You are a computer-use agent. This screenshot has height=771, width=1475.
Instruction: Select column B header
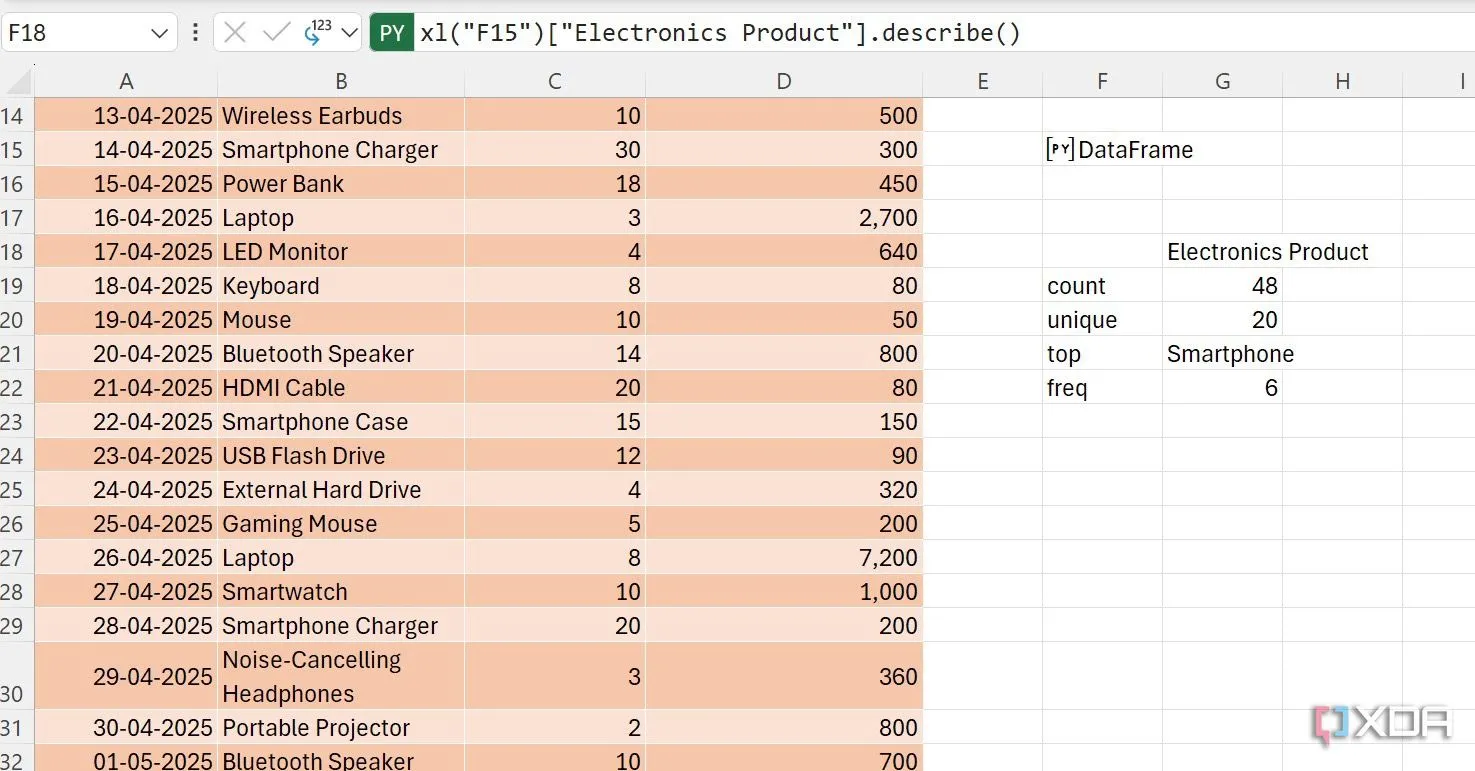coord(341,82)
